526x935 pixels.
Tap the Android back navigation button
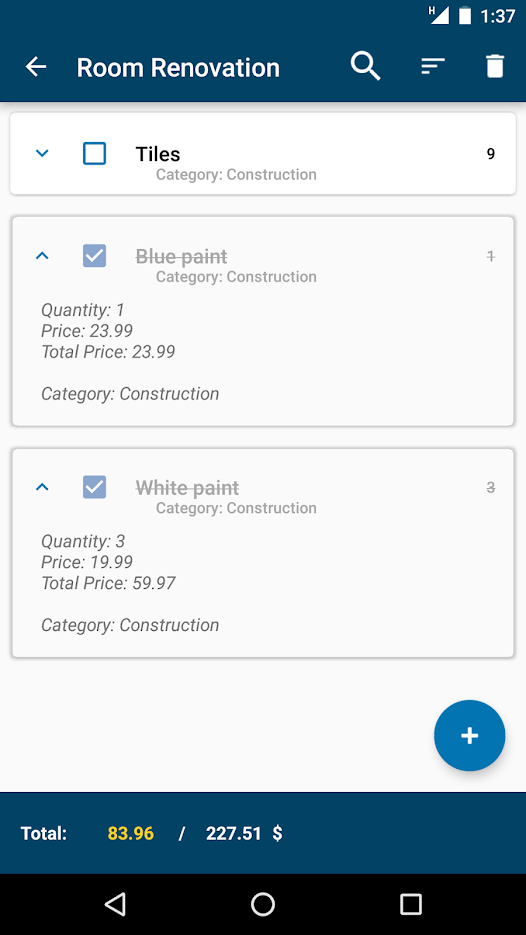pyautogui.click(x=115, y=904)
